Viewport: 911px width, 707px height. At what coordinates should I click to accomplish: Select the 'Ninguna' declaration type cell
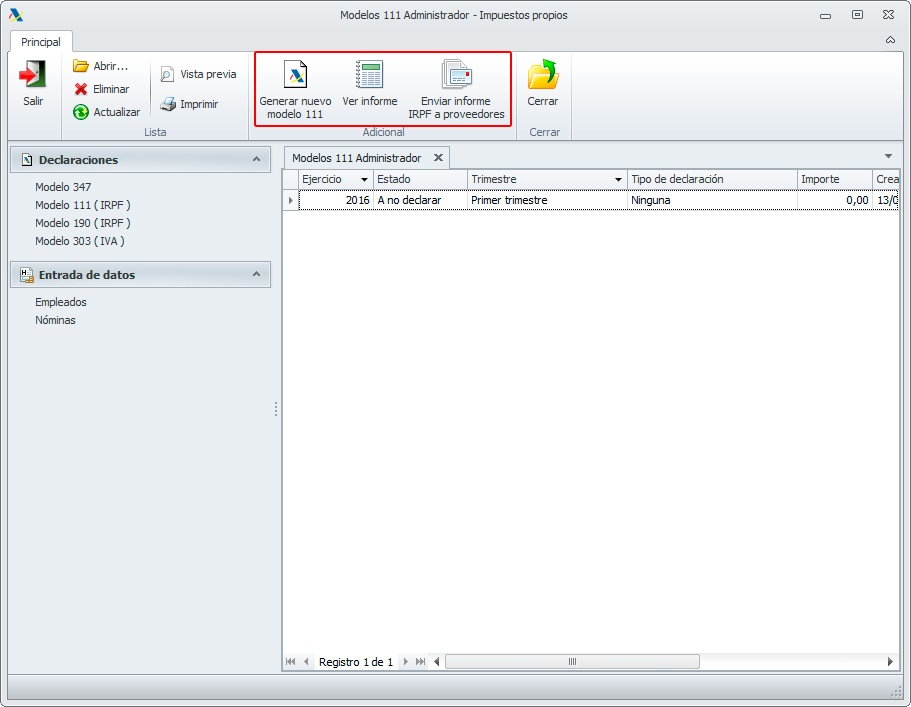712,200
